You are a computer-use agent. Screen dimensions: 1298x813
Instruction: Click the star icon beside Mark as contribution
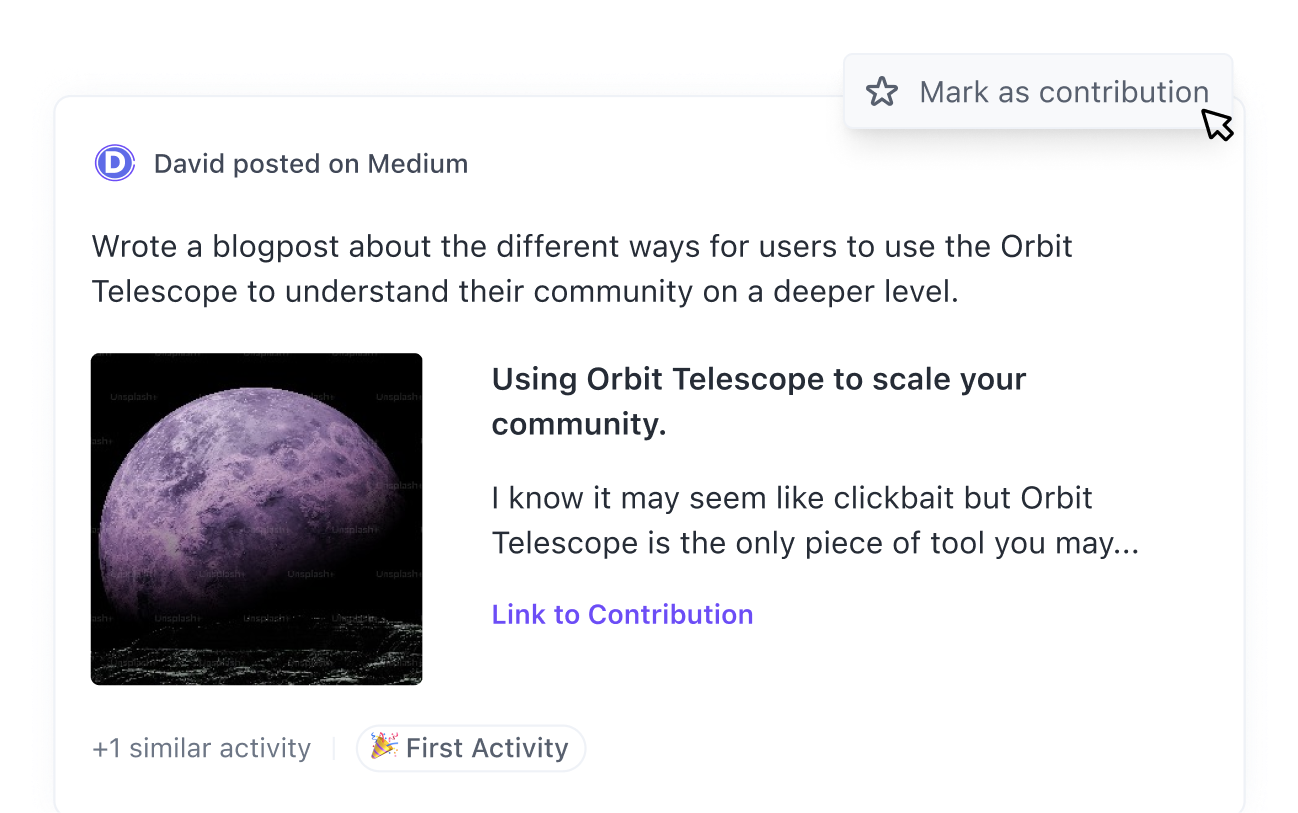pyautogui.click(x=881, y=92)
